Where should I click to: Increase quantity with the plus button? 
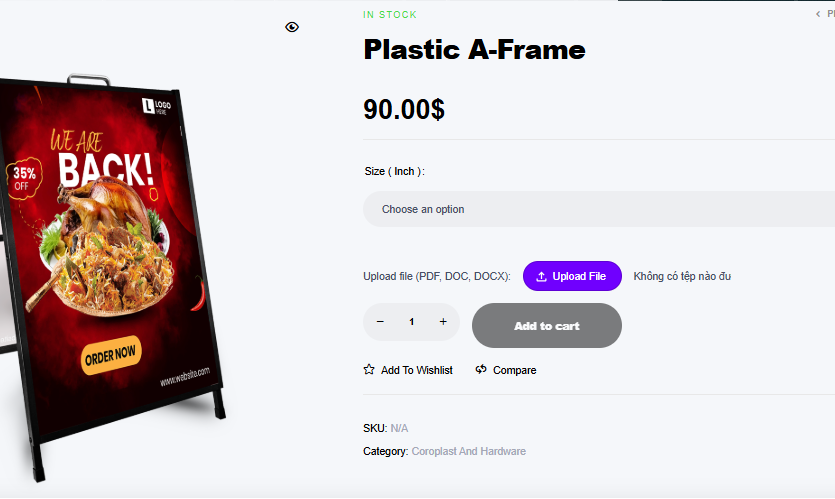click(x=443, y=322)
